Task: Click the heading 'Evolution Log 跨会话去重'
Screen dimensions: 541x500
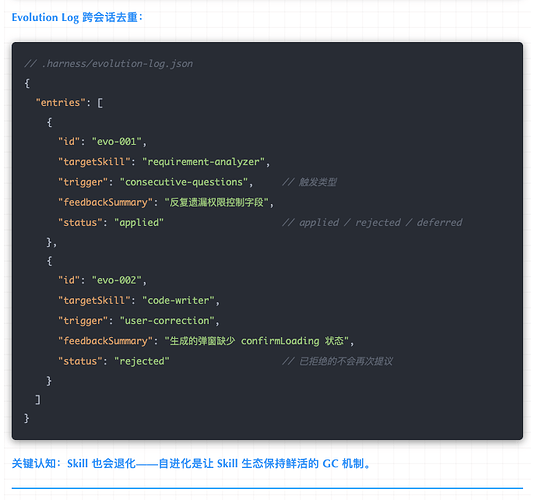Action: coord(77,17)
